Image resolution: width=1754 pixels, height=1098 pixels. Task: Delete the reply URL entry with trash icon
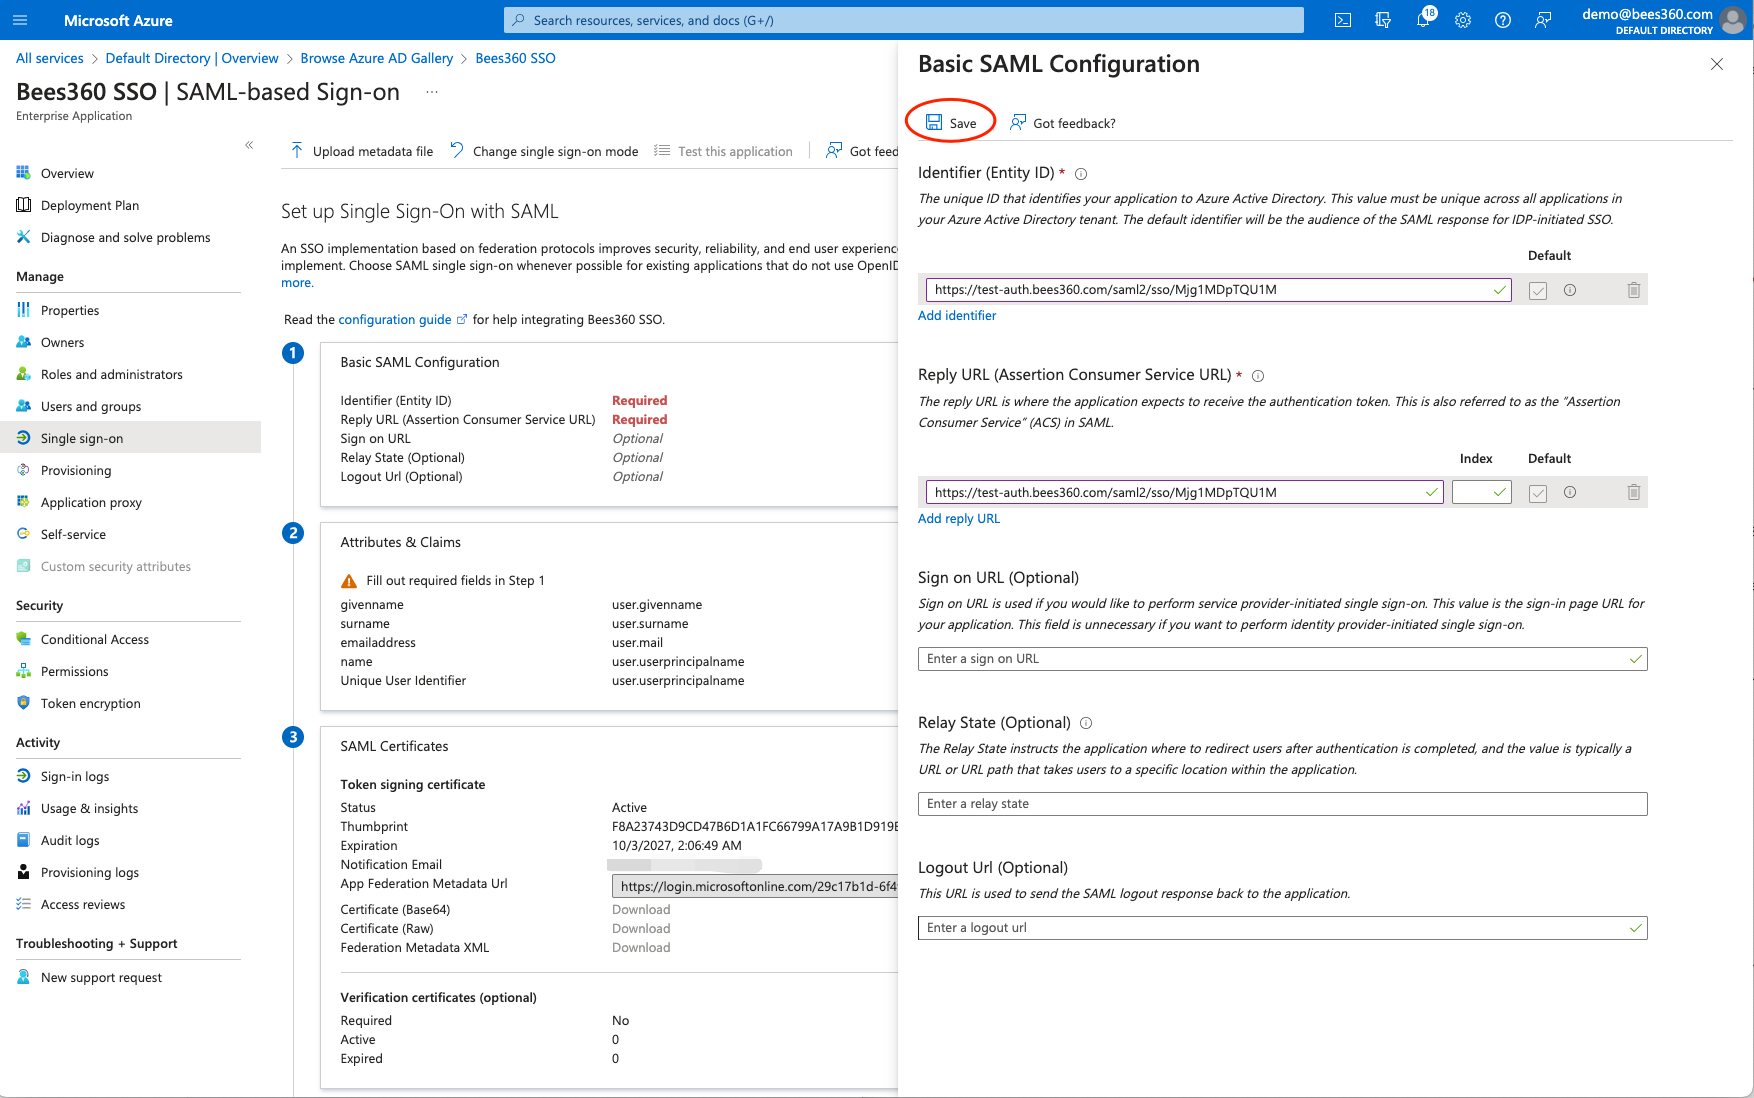[x=1633, y=492]
